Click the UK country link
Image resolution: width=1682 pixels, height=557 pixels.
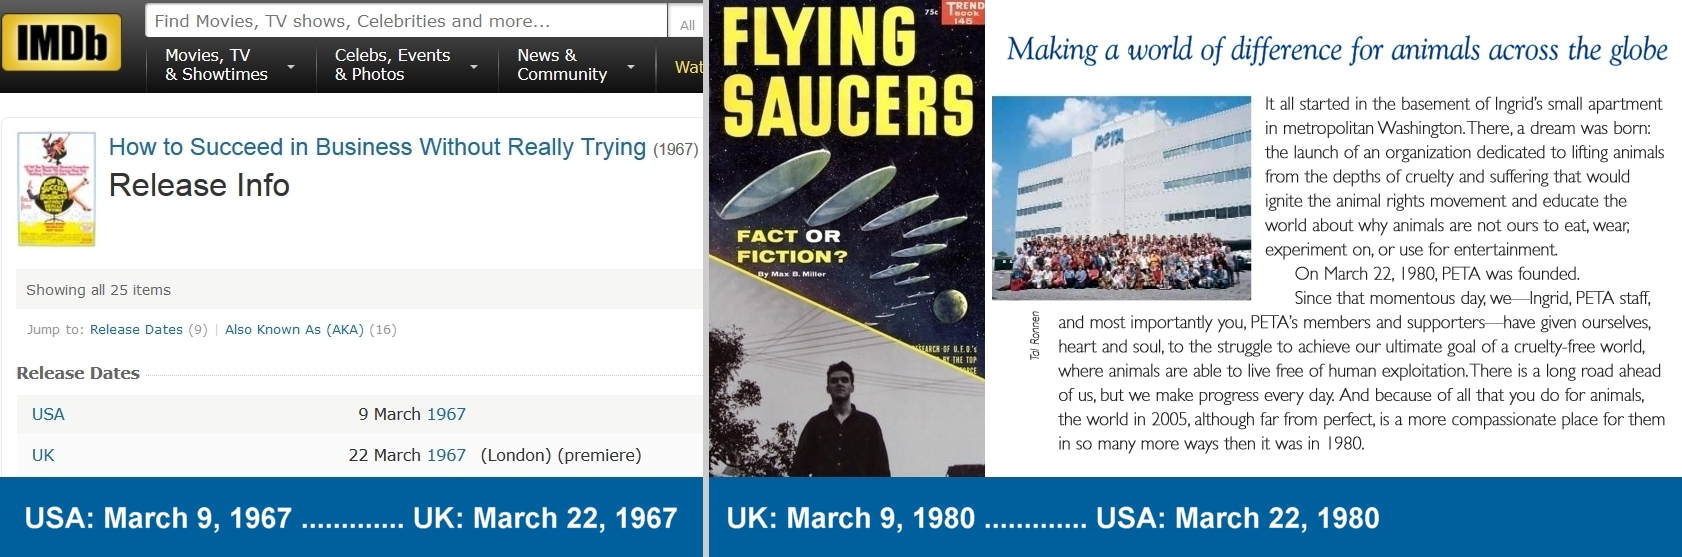pyautogui.click(x=43, y=455)
